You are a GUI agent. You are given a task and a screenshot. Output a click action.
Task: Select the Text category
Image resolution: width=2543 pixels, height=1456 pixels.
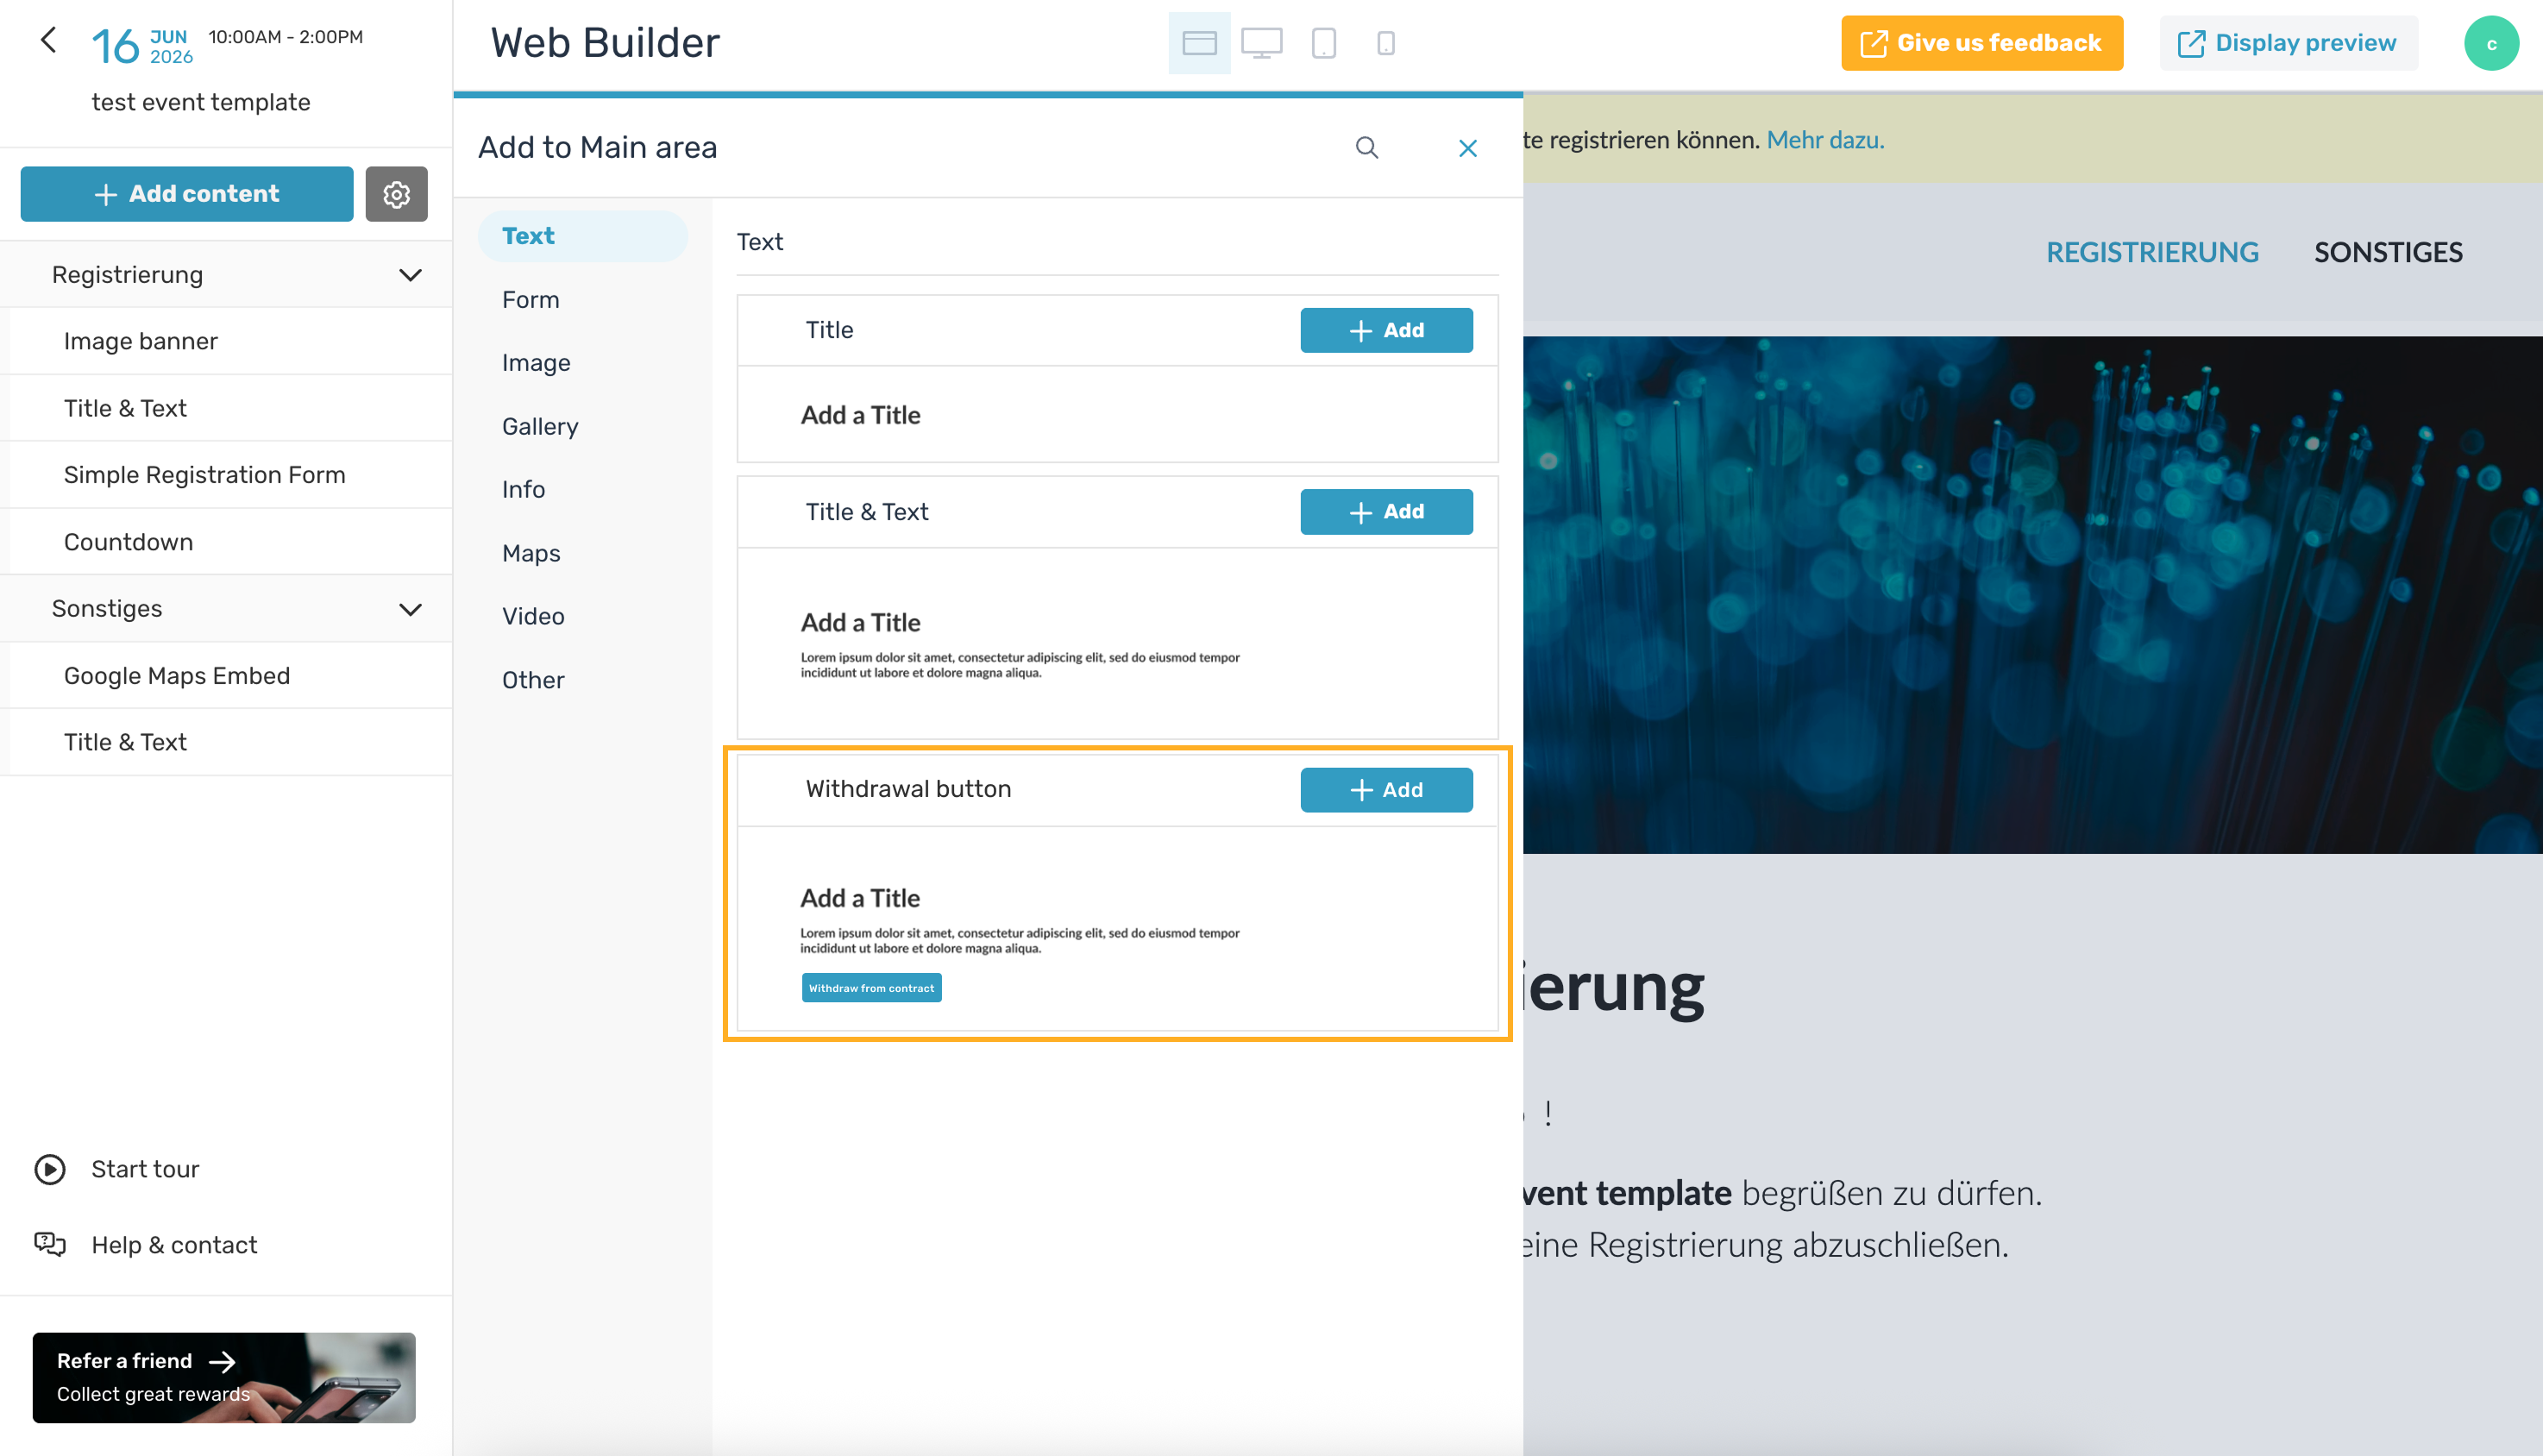(x=582, y=236)
